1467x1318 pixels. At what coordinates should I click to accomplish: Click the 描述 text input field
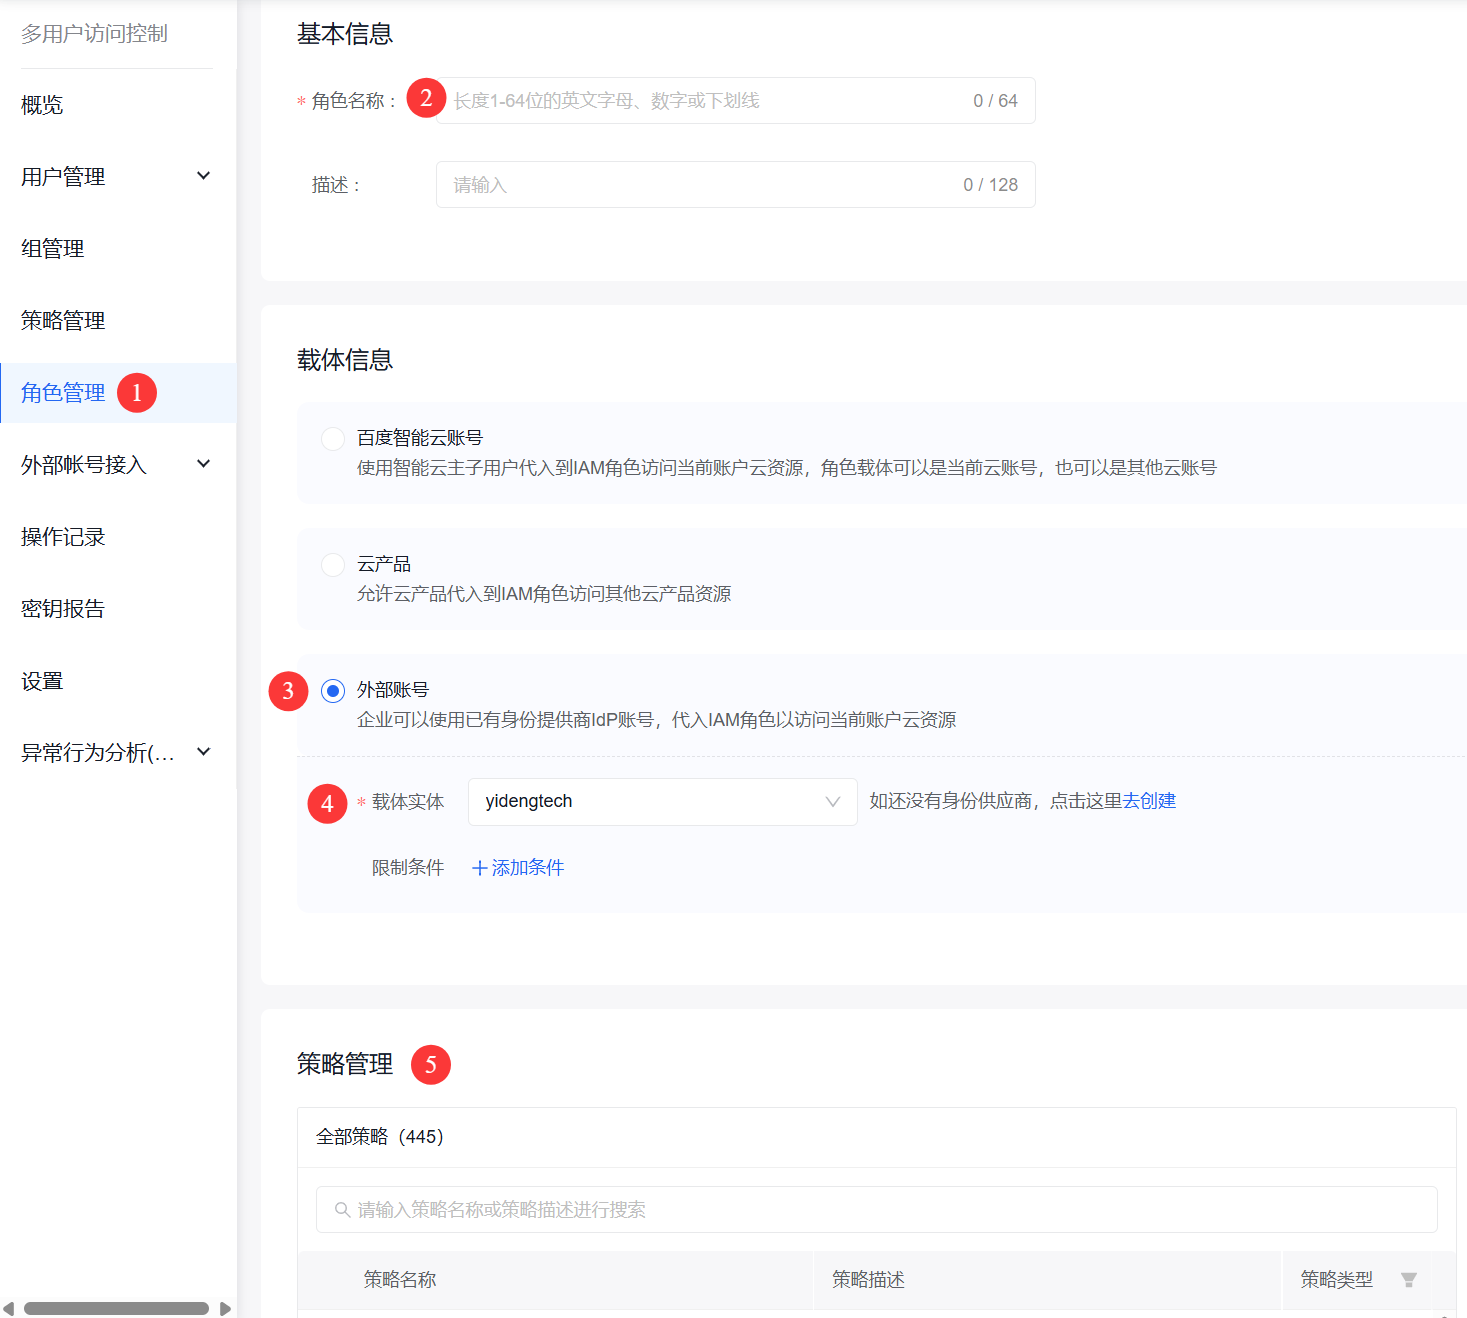pyautogui.click(x=700, y=185)
